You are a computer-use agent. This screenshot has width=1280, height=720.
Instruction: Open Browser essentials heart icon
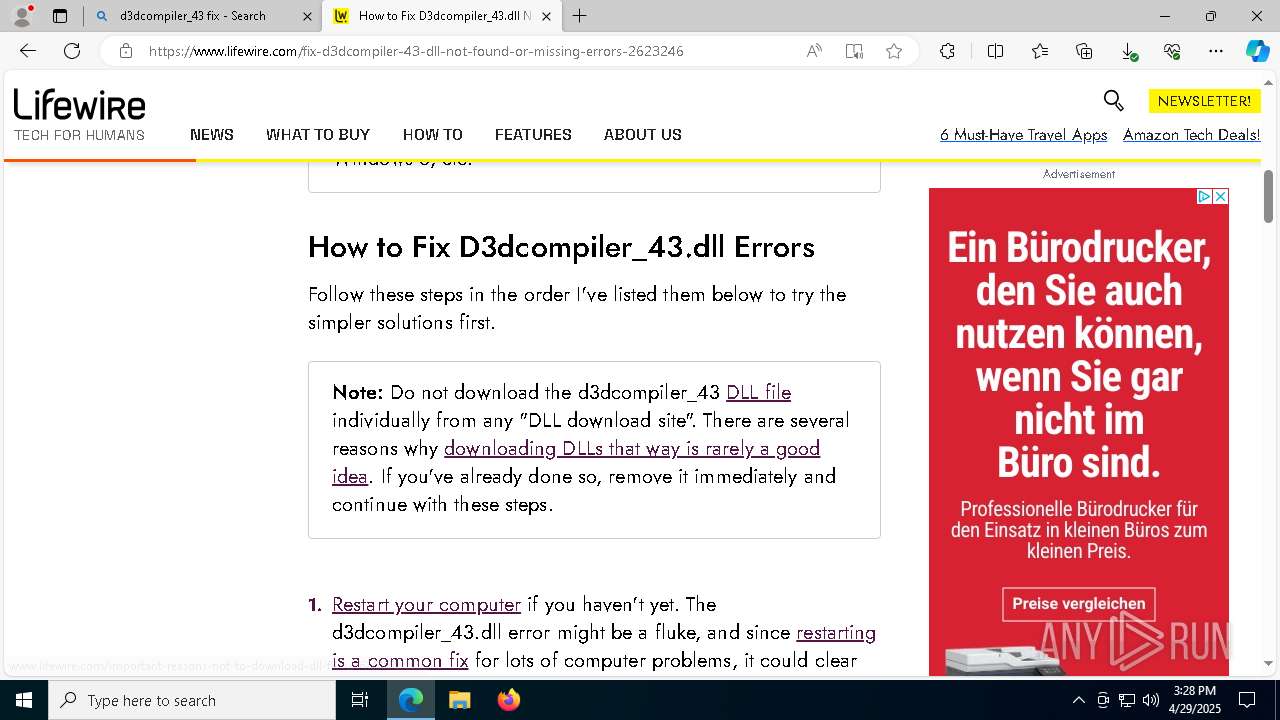pyautogui.click(x=1172, y=51)
